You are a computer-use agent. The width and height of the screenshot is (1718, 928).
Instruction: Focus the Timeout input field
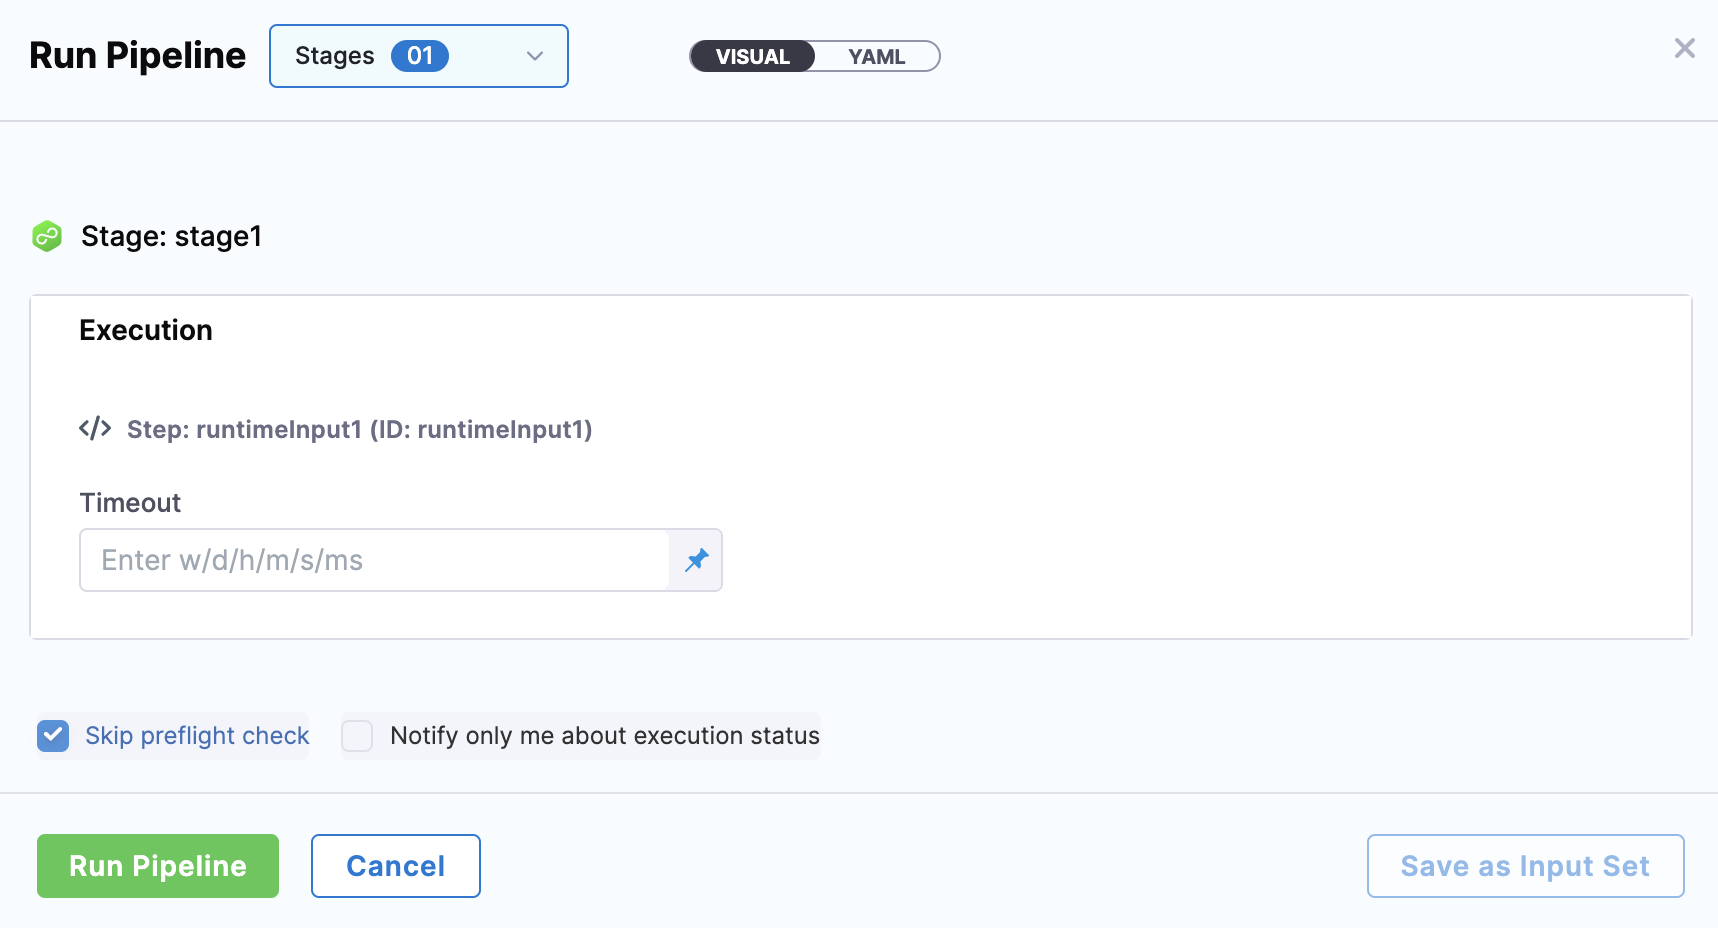(374, 560)
